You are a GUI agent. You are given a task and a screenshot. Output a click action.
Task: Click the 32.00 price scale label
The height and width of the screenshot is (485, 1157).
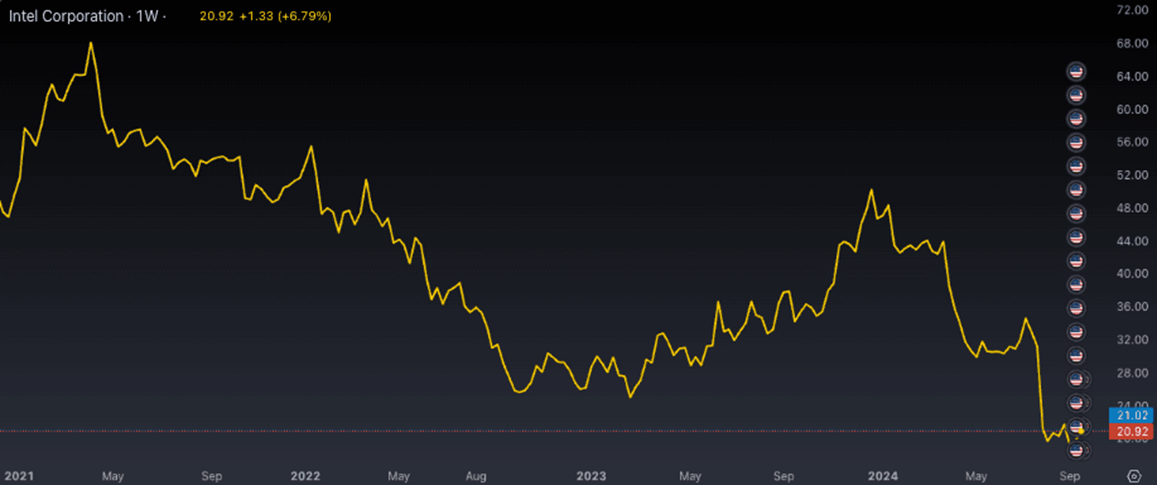(x=1131, y=340)
